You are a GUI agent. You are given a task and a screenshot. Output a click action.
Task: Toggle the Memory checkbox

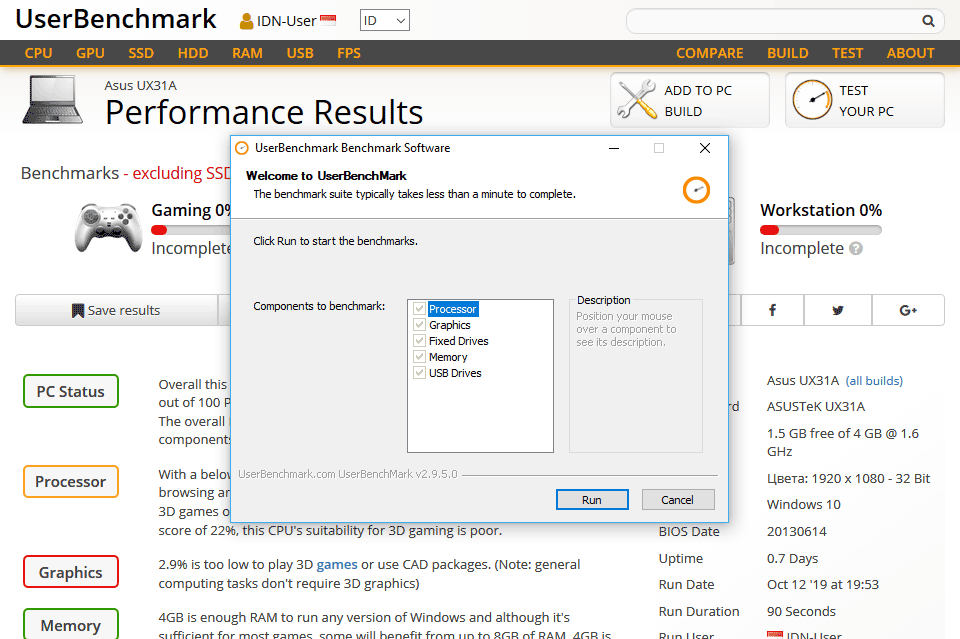coord(419,356)
